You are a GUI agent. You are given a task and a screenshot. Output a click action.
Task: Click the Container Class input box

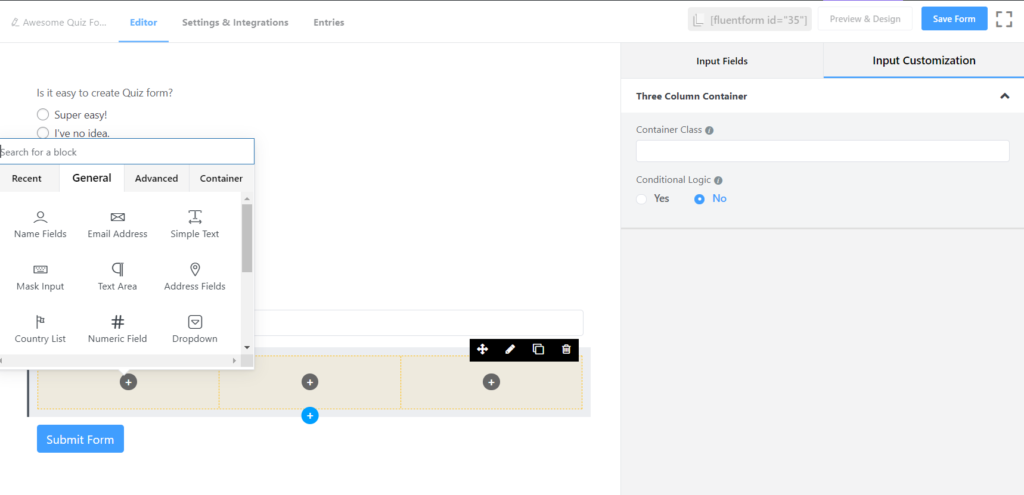point(823,151)
